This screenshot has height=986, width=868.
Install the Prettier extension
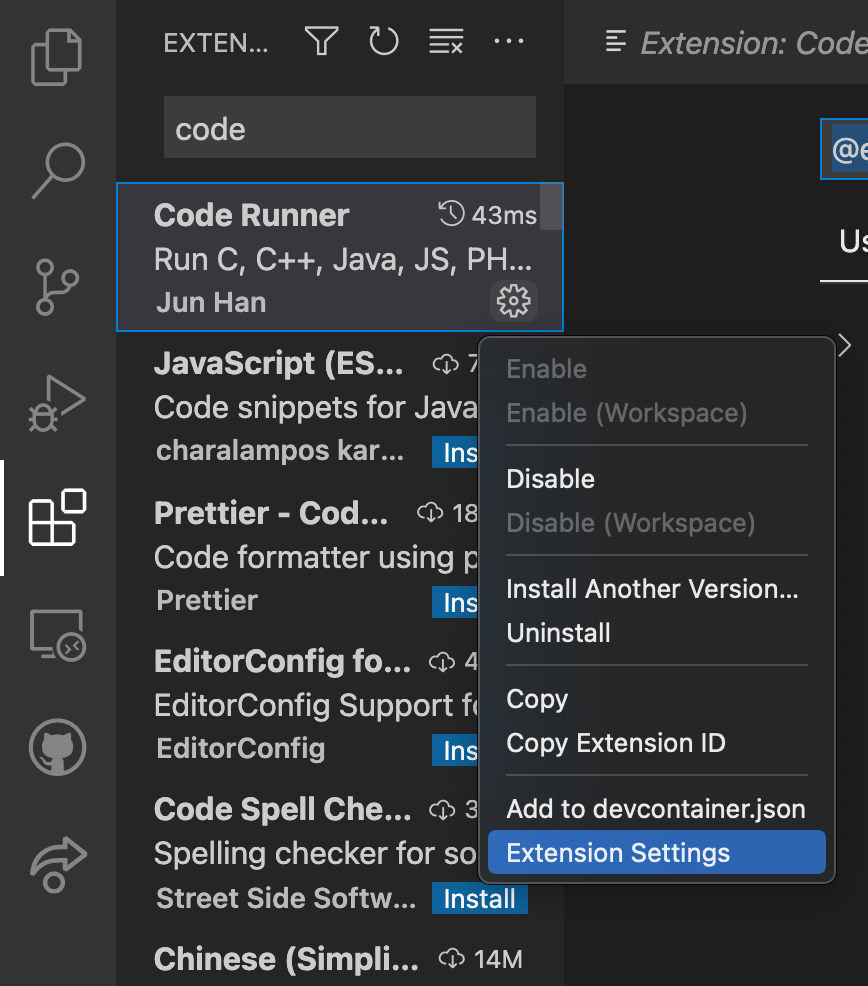click(x=455, y=602)
